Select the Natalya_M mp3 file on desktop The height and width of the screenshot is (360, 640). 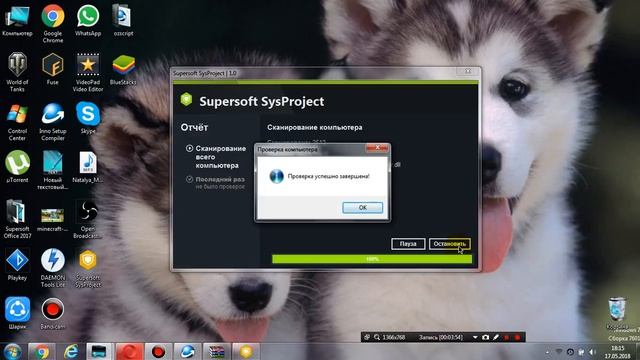[88, 167]
